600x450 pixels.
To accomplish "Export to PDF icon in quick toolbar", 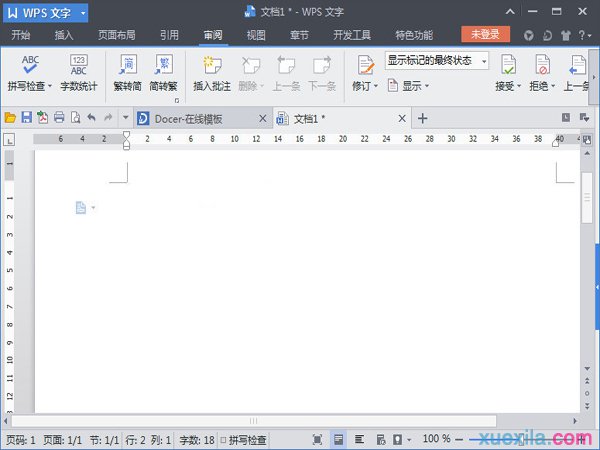I will (42, 117).
